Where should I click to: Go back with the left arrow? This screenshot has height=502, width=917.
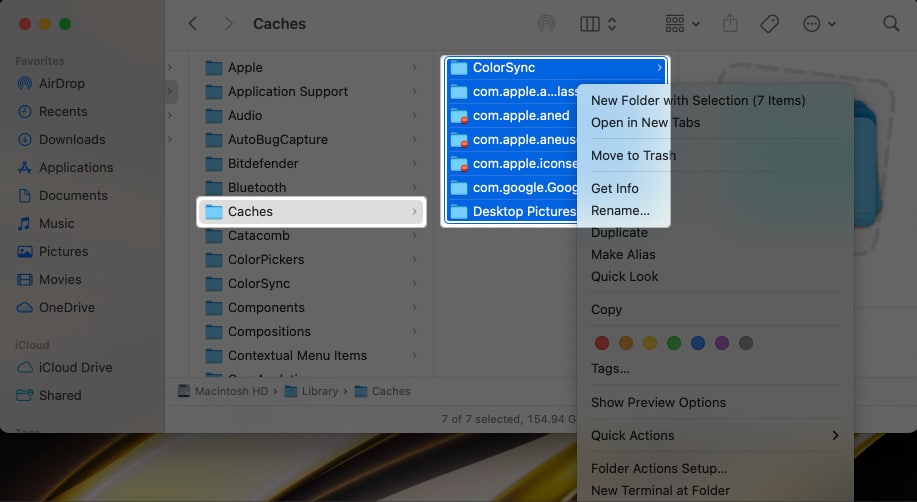tap(193, 23)
